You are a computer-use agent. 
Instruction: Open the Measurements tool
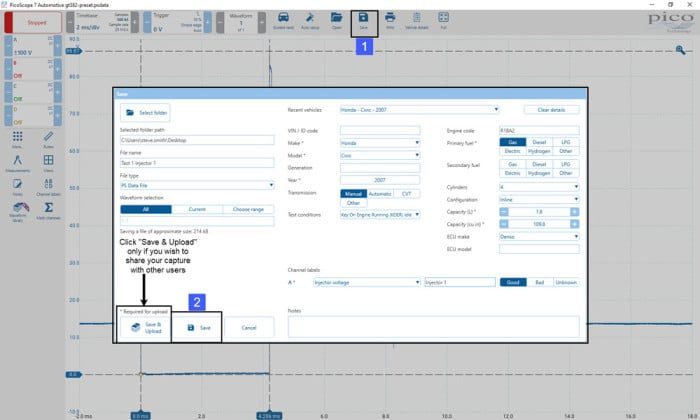(x=17, y=163)
